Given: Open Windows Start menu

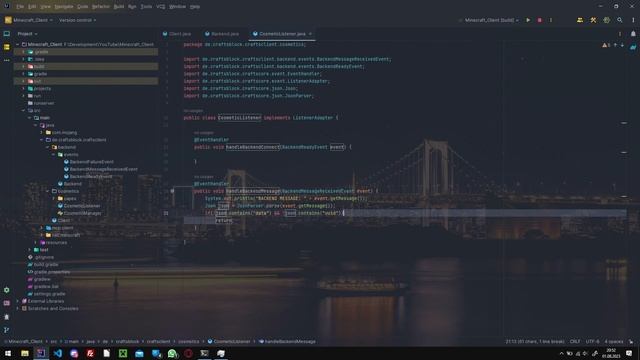Looking at the screenshot, I should pyautogui.click(x=8, y=353).
